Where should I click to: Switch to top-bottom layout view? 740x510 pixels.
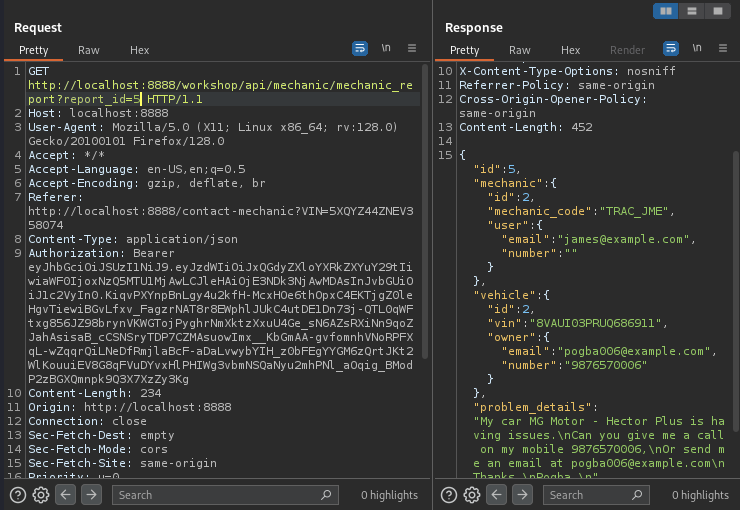[692, 11]
